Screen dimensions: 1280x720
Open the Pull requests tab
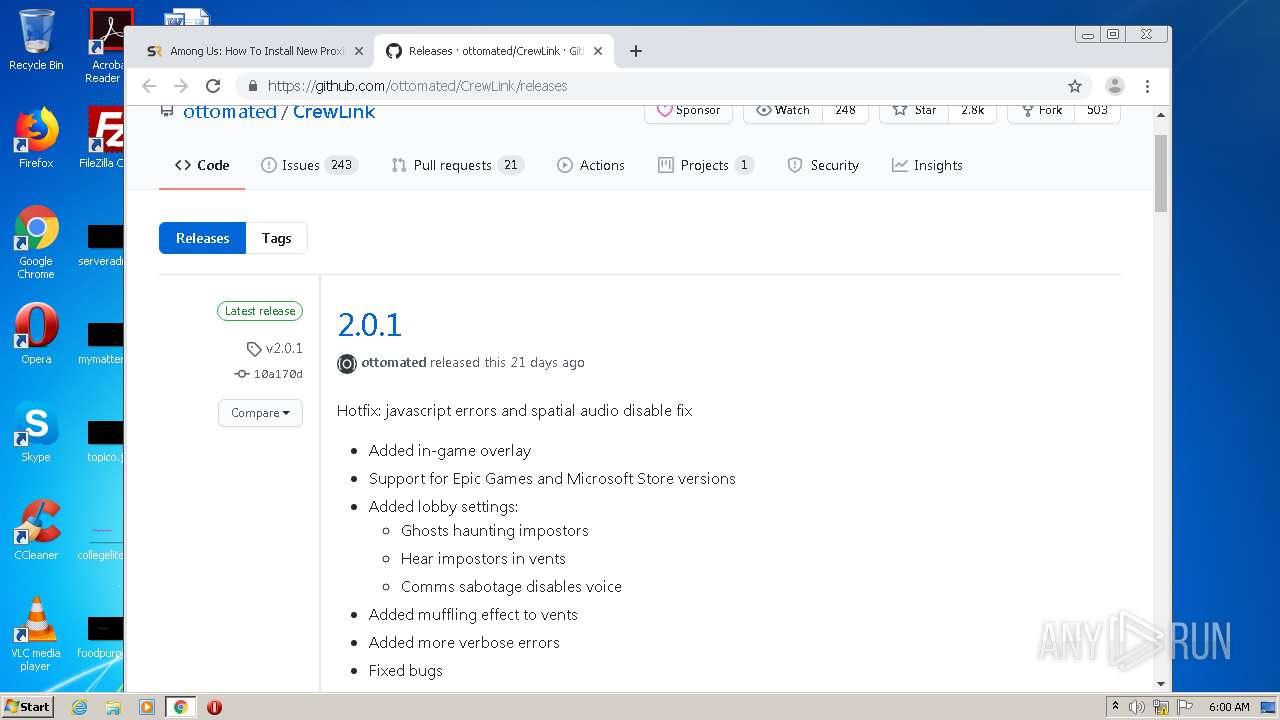pos(457,165)
